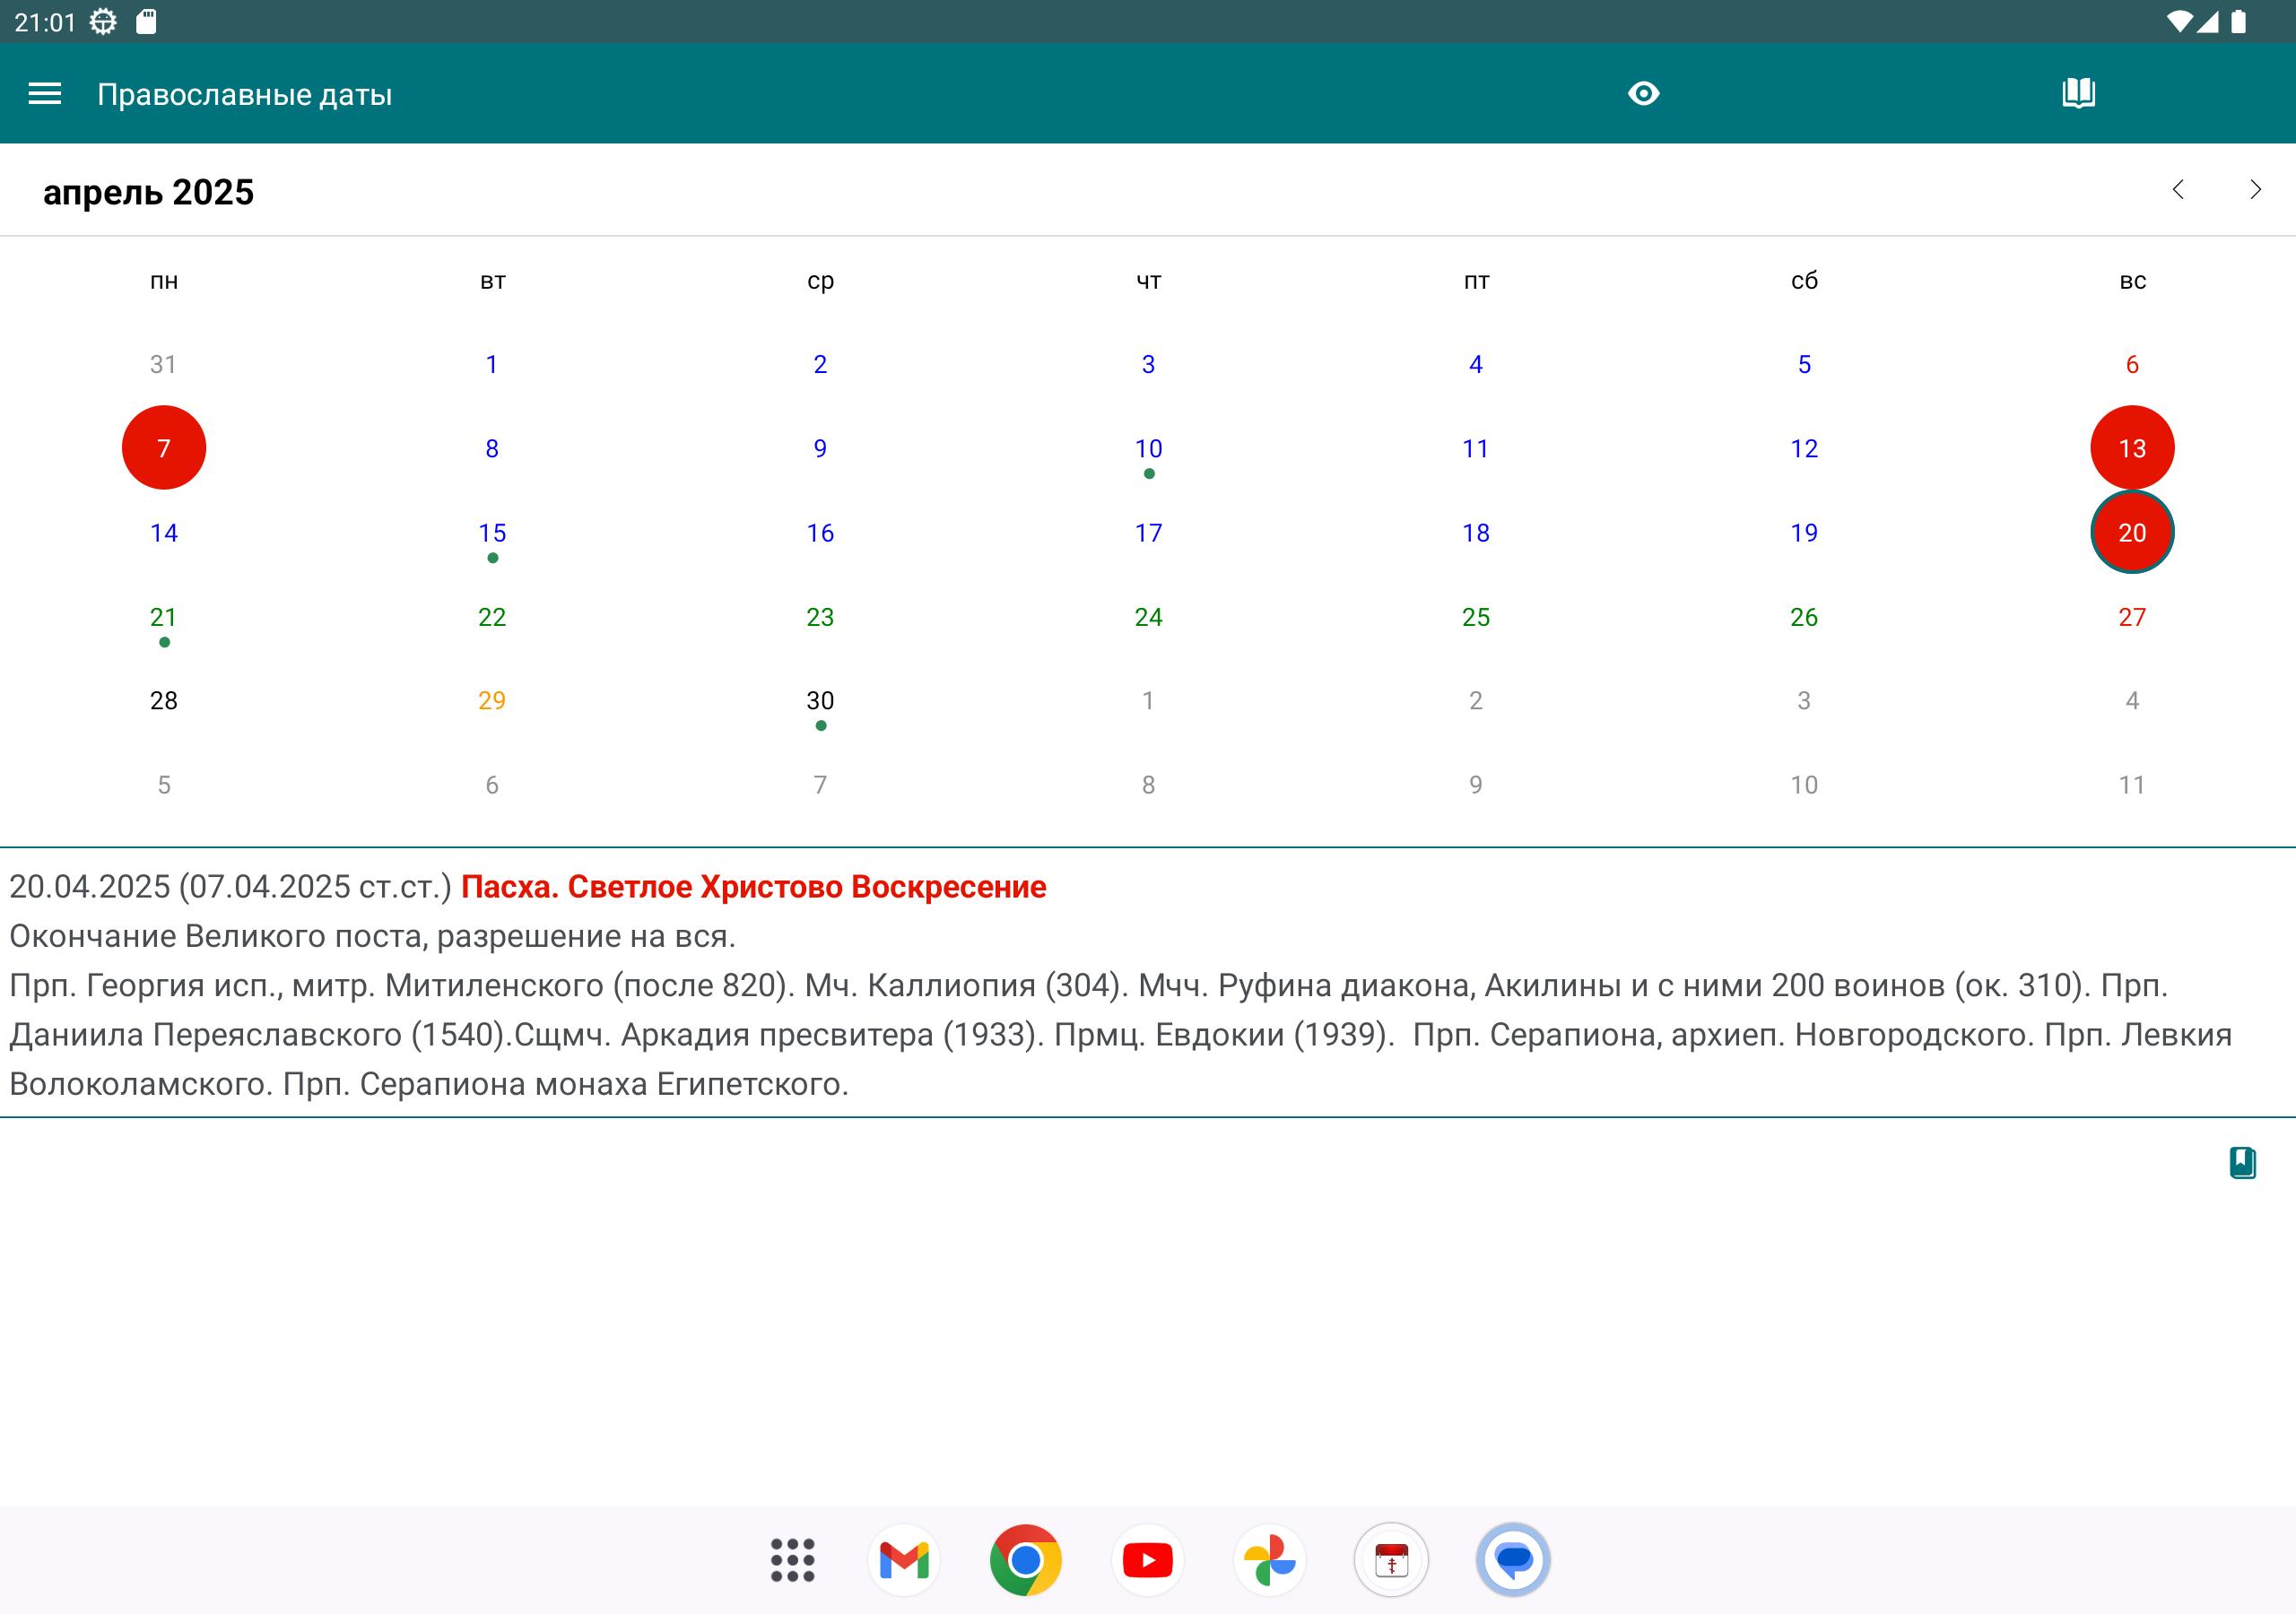Open Google Photos from the dock
The height and width of the screenshot is (1614, 2296).
tap(1269, 1560)
